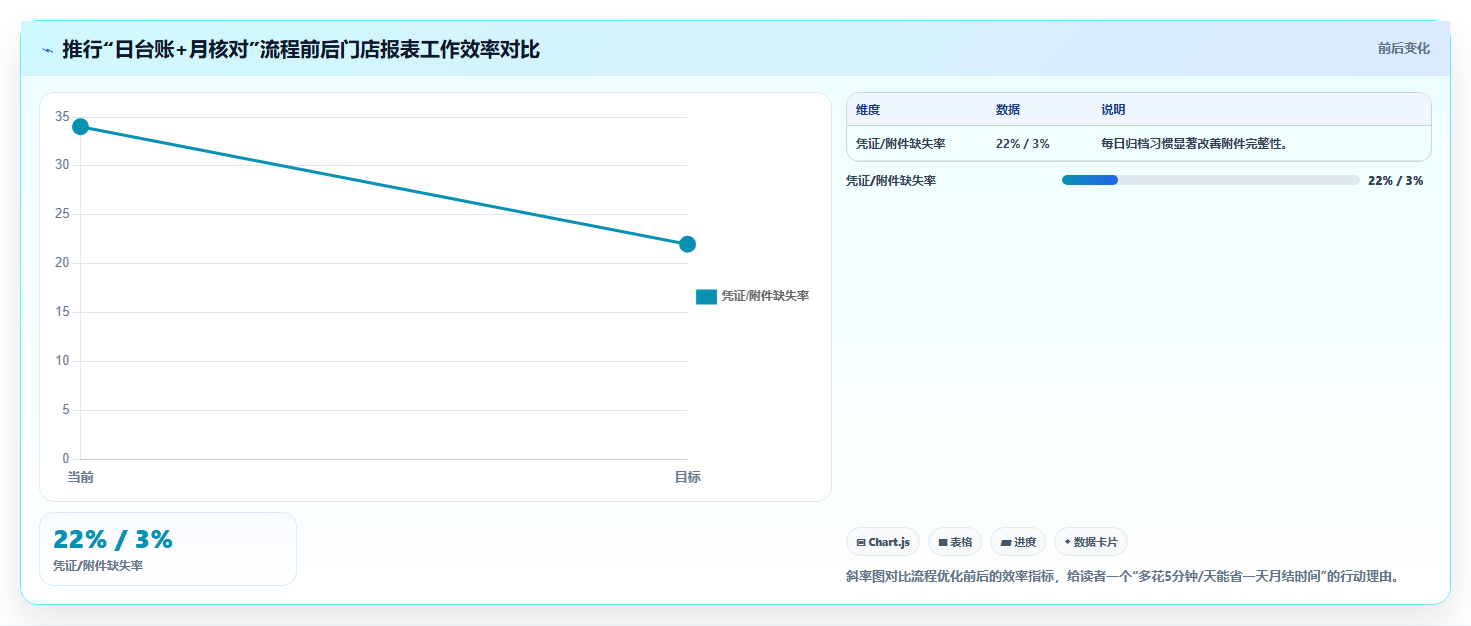Click the 凭证/附件缺失率 progress bar
Image resolution: width=1471 pixels, height=626 pixels.
1210,180
